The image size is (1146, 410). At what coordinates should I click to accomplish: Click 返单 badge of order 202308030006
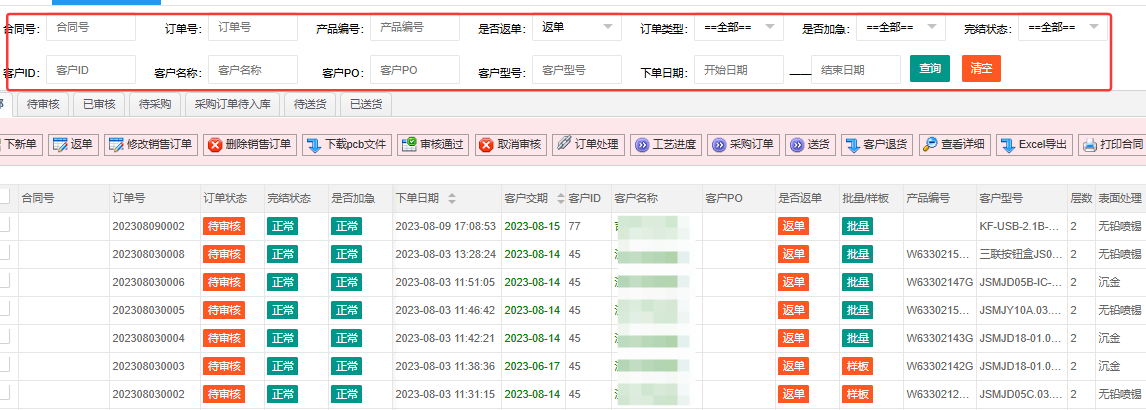pos(793,282)
